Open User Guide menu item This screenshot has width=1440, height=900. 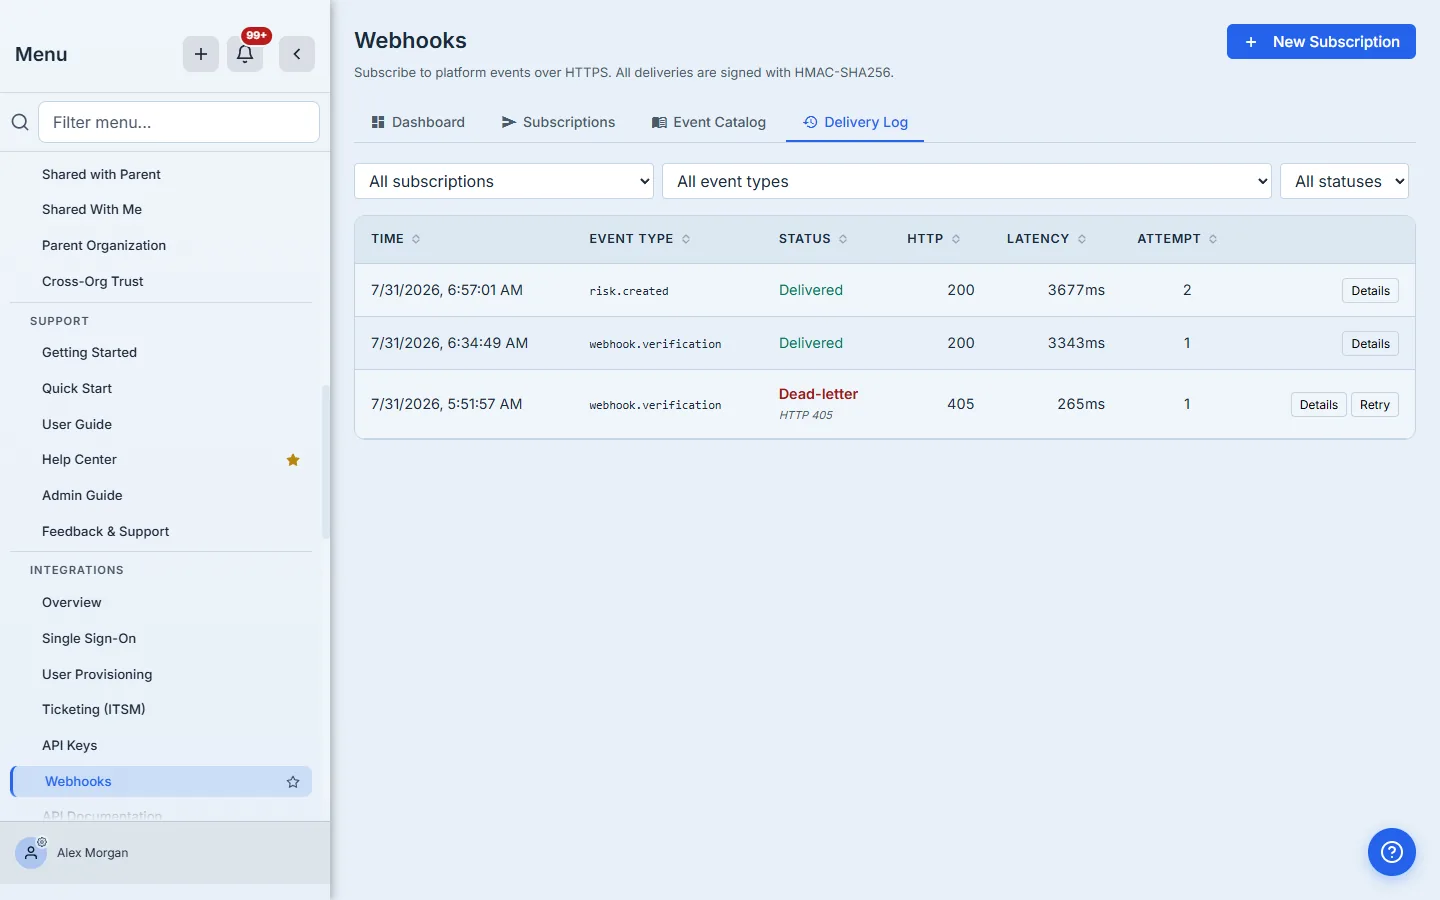161,425
